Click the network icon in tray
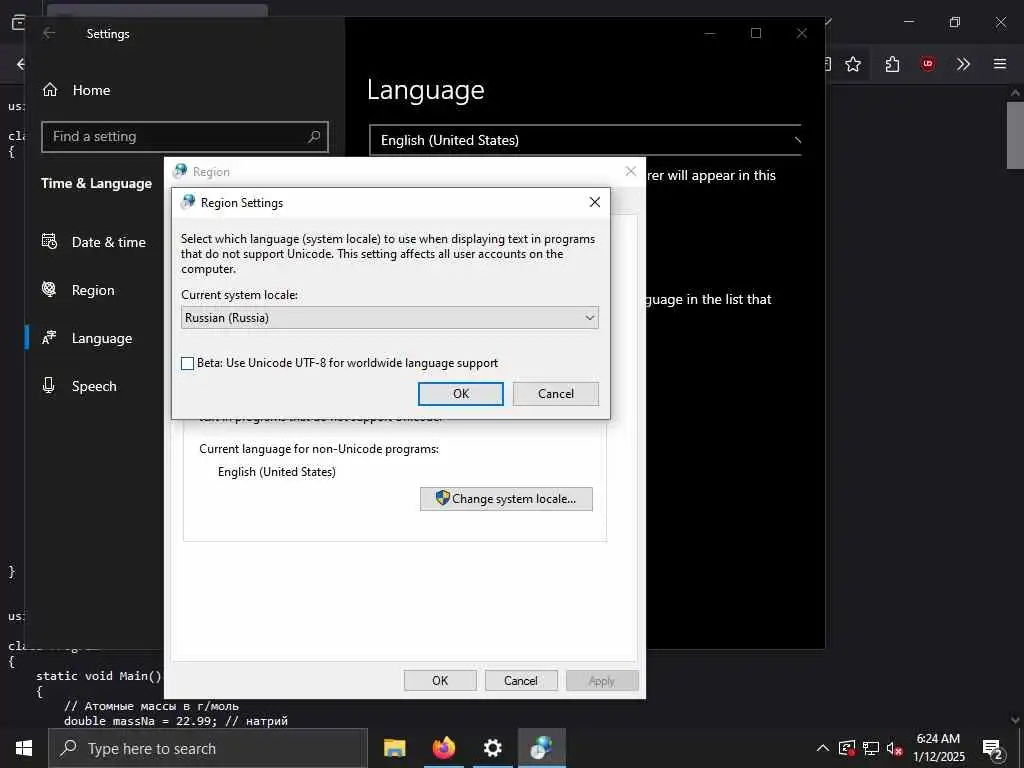Screen dimensions: 1024x768 click(871, 748)
